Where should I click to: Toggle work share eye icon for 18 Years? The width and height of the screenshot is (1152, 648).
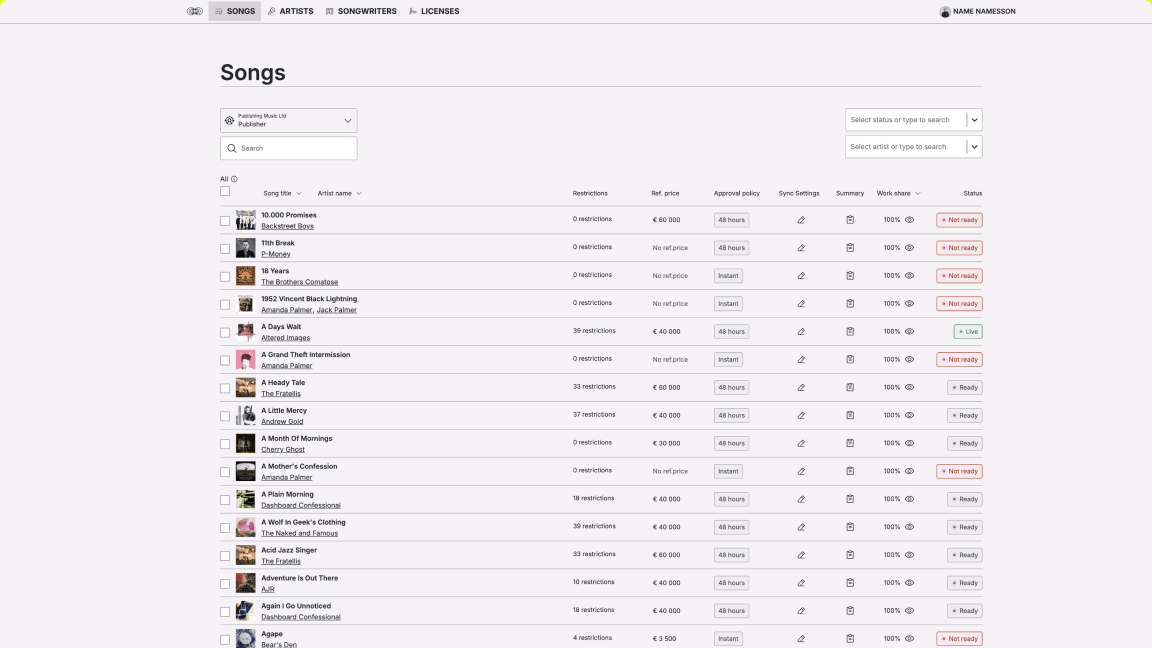tap(909, 276)
